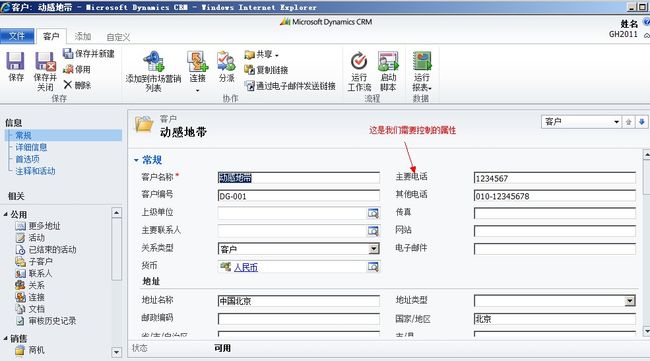
Task: Go to Details (详细信息) section
Action: [31, 147]
